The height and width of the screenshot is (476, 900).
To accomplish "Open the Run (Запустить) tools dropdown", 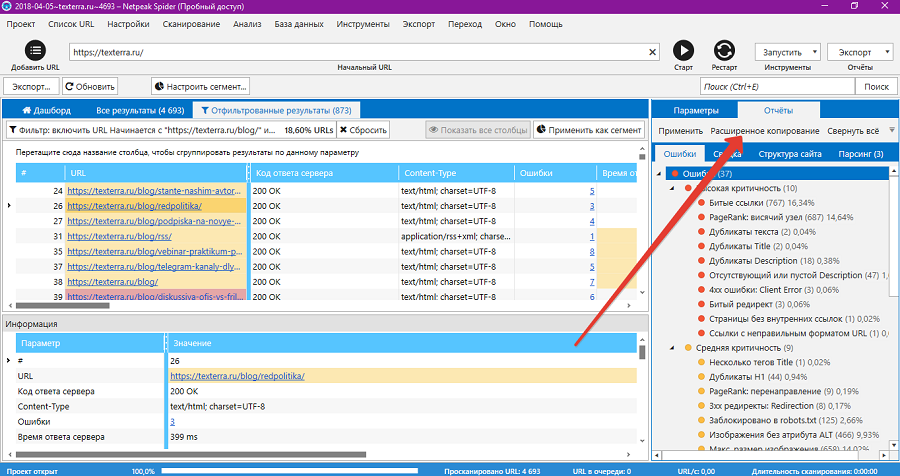I will [788, 52].
